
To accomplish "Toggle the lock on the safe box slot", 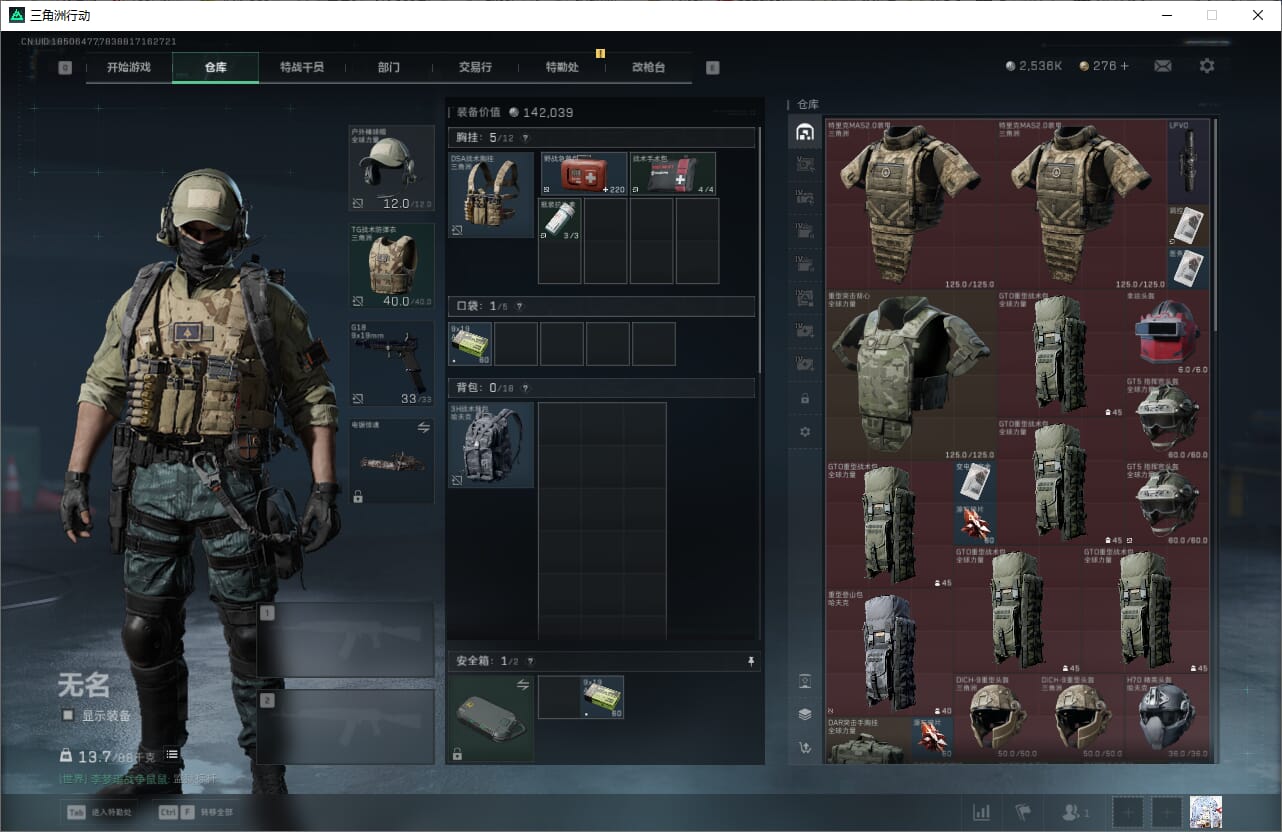I will (x=457, y=754).
